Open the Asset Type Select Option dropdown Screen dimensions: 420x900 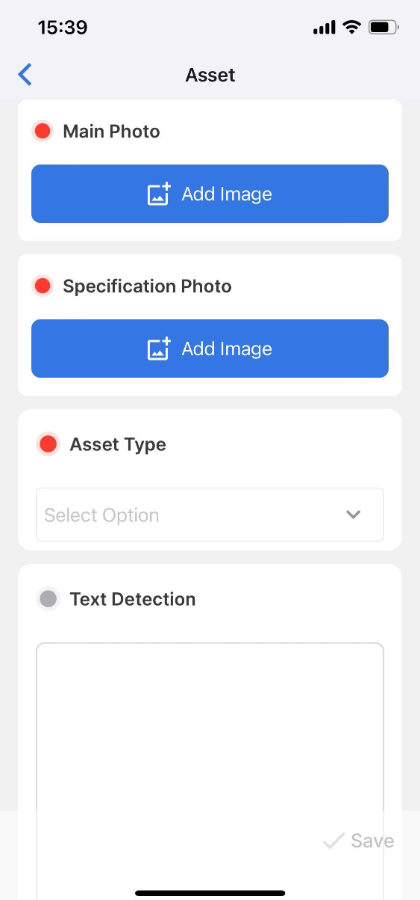click(210, 515)
